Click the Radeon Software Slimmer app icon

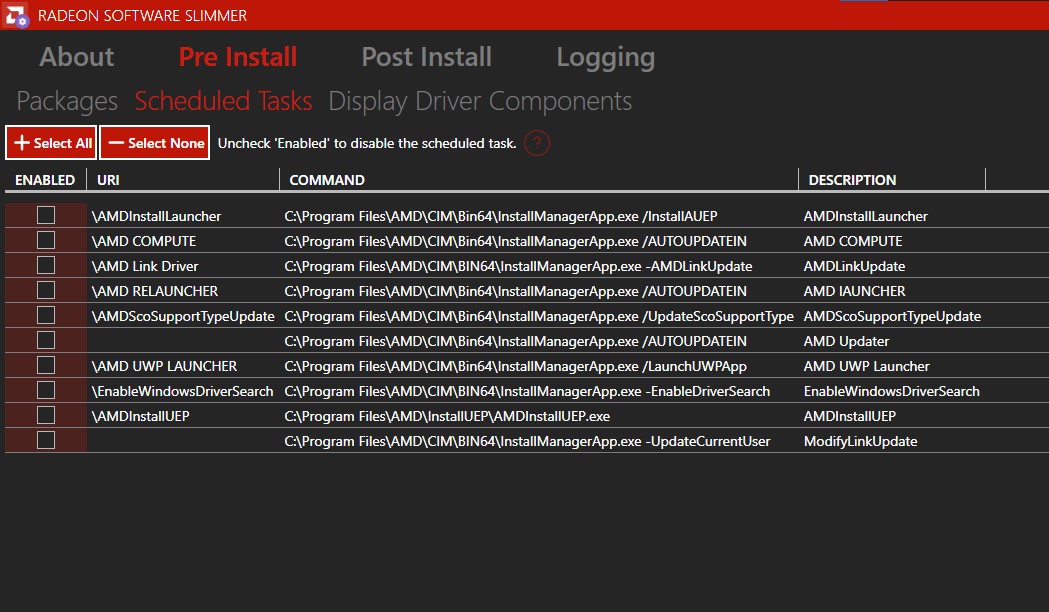(17, 16)
